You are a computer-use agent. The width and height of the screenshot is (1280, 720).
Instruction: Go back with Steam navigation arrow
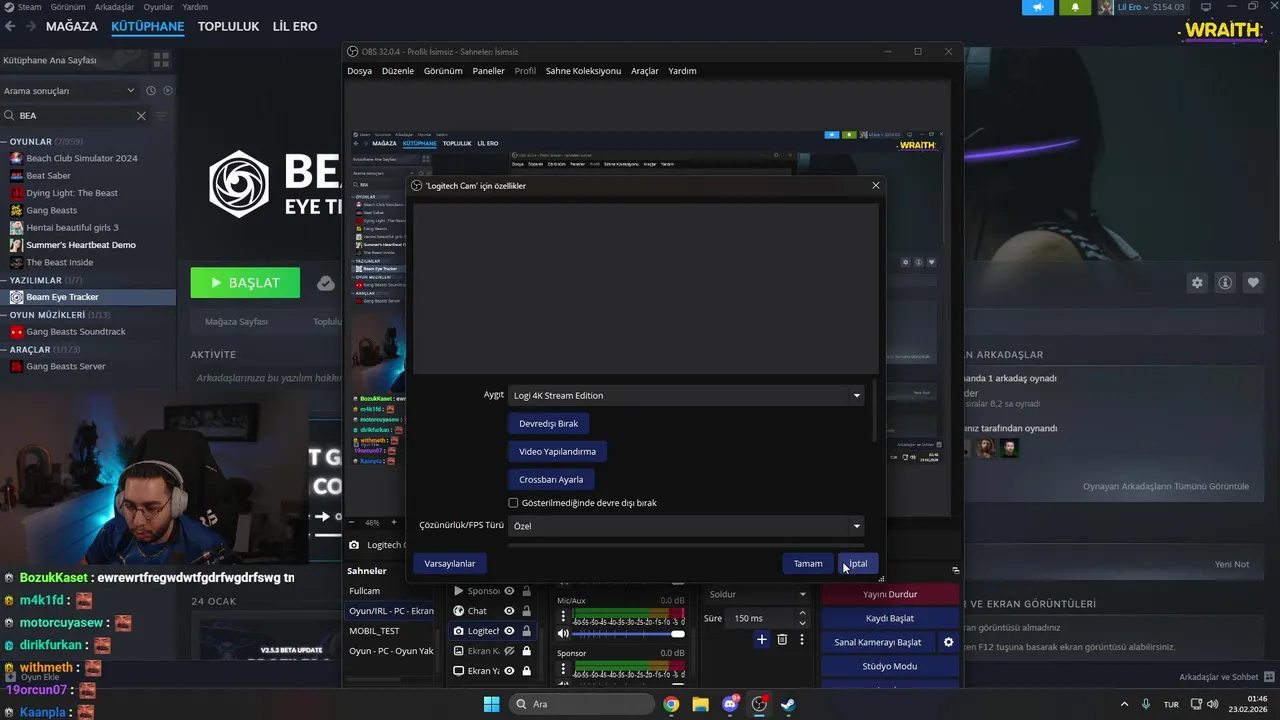10,26
